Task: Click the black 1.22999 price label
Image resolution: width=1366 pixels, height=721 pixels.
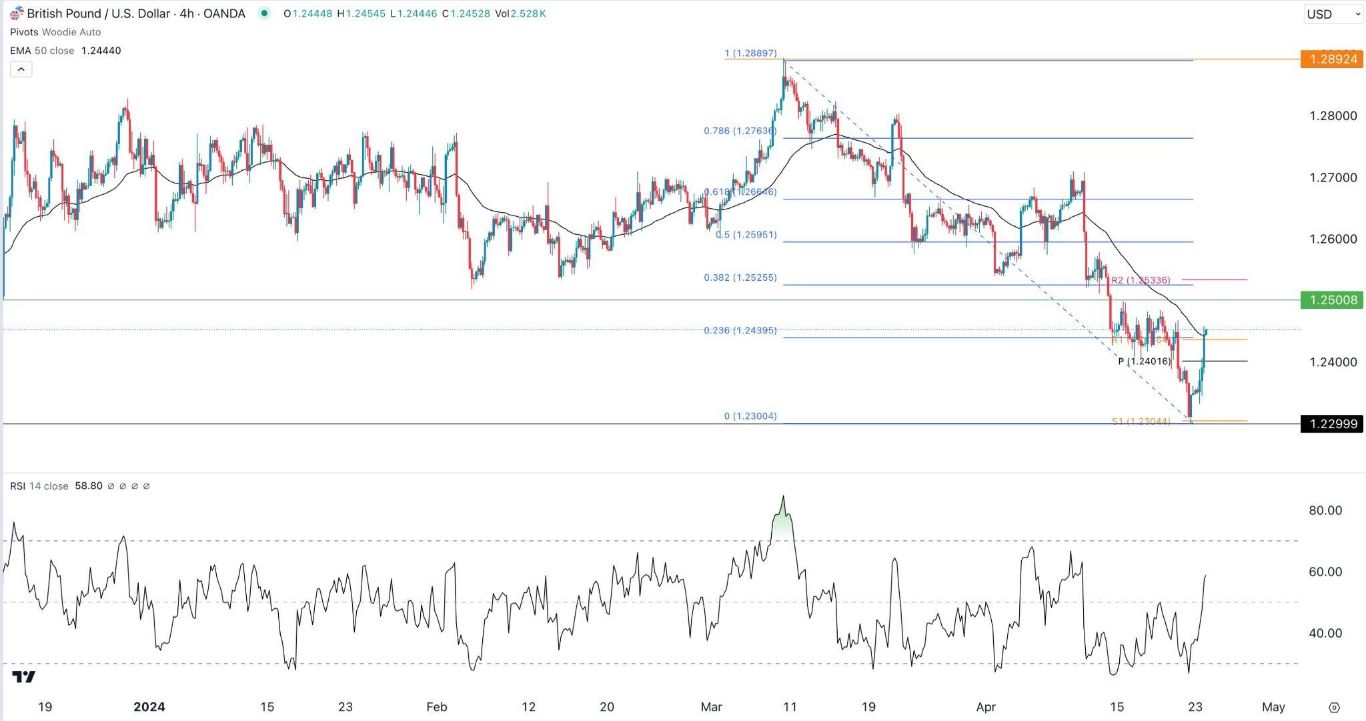Action: [1331, 424]
